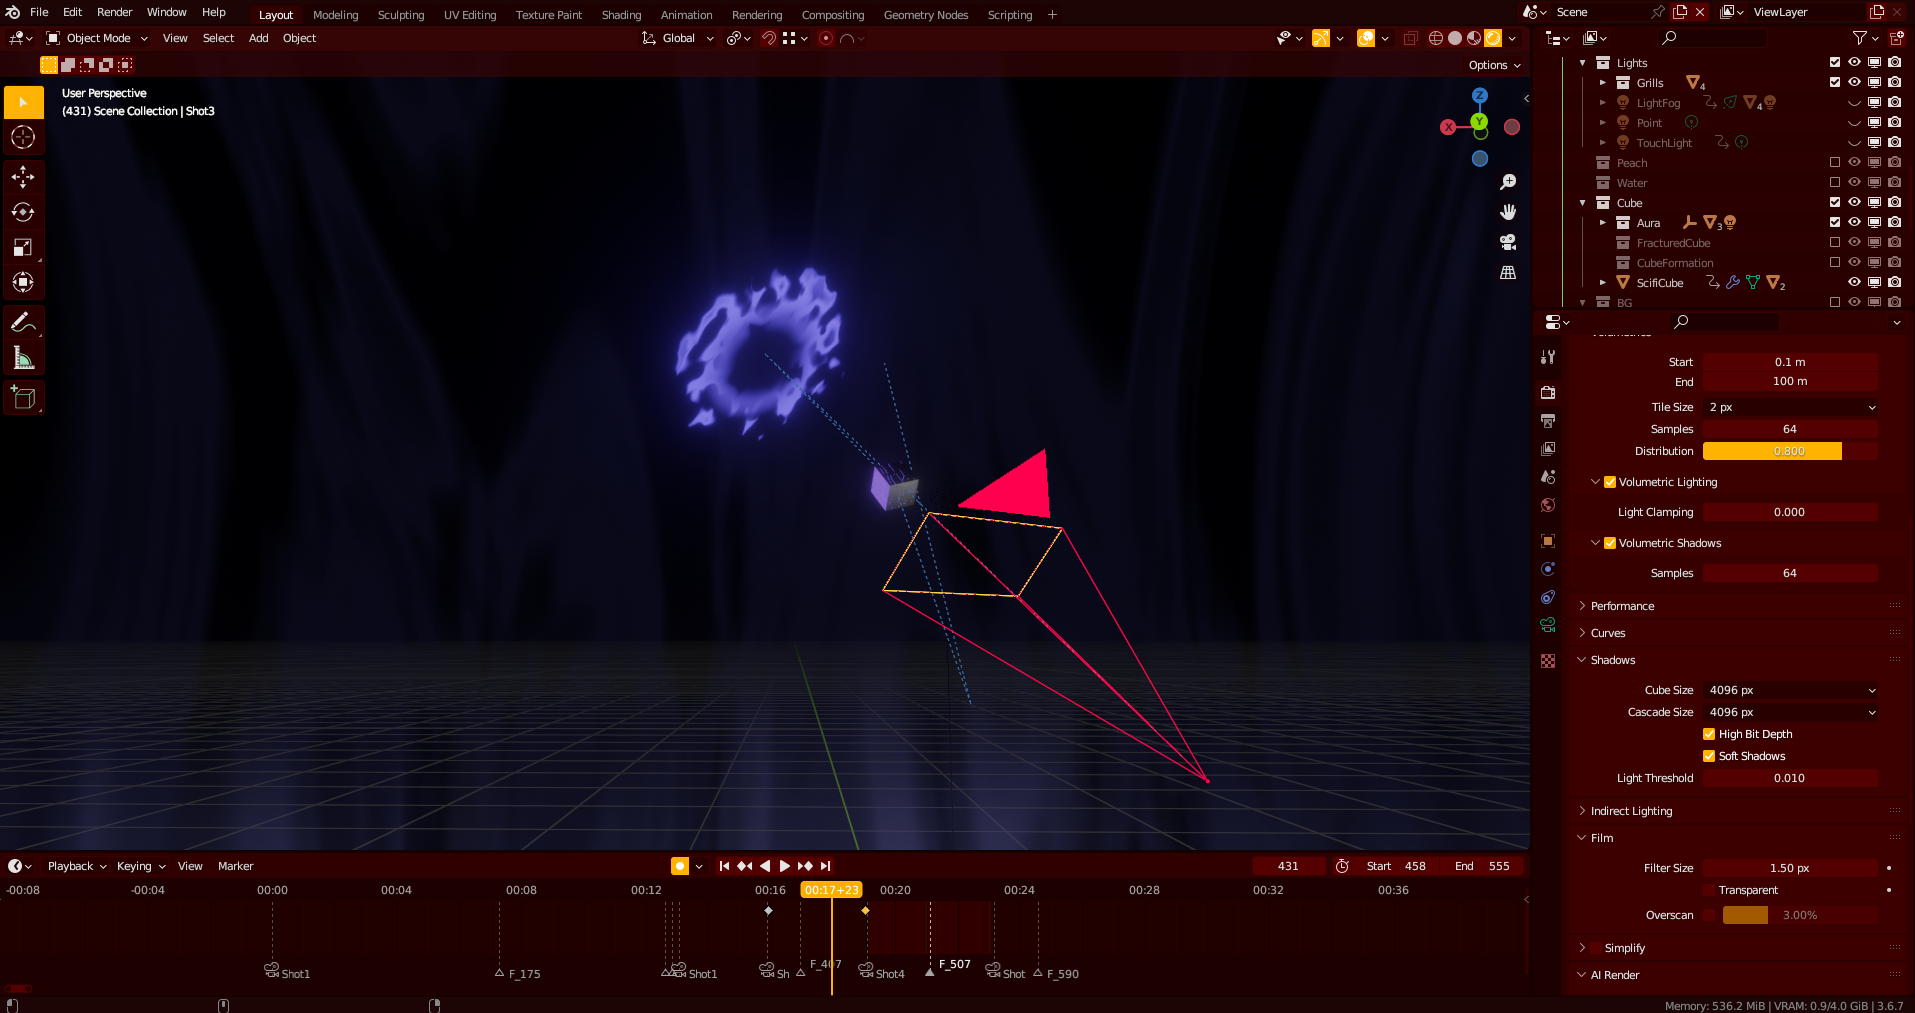The width and height of the screenshot is (1915, 1013).
Task: Open the Marker menu in timeline
Action: [x=235, y=866]
